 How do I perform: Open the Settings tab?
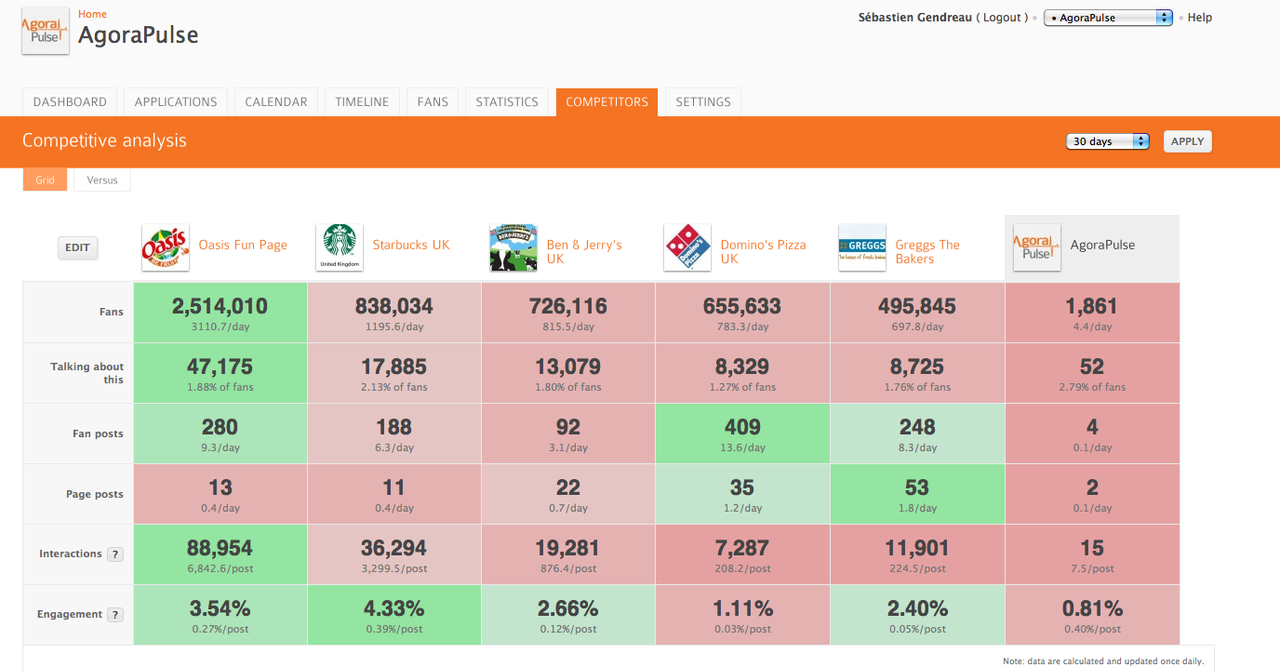(703, 102)
